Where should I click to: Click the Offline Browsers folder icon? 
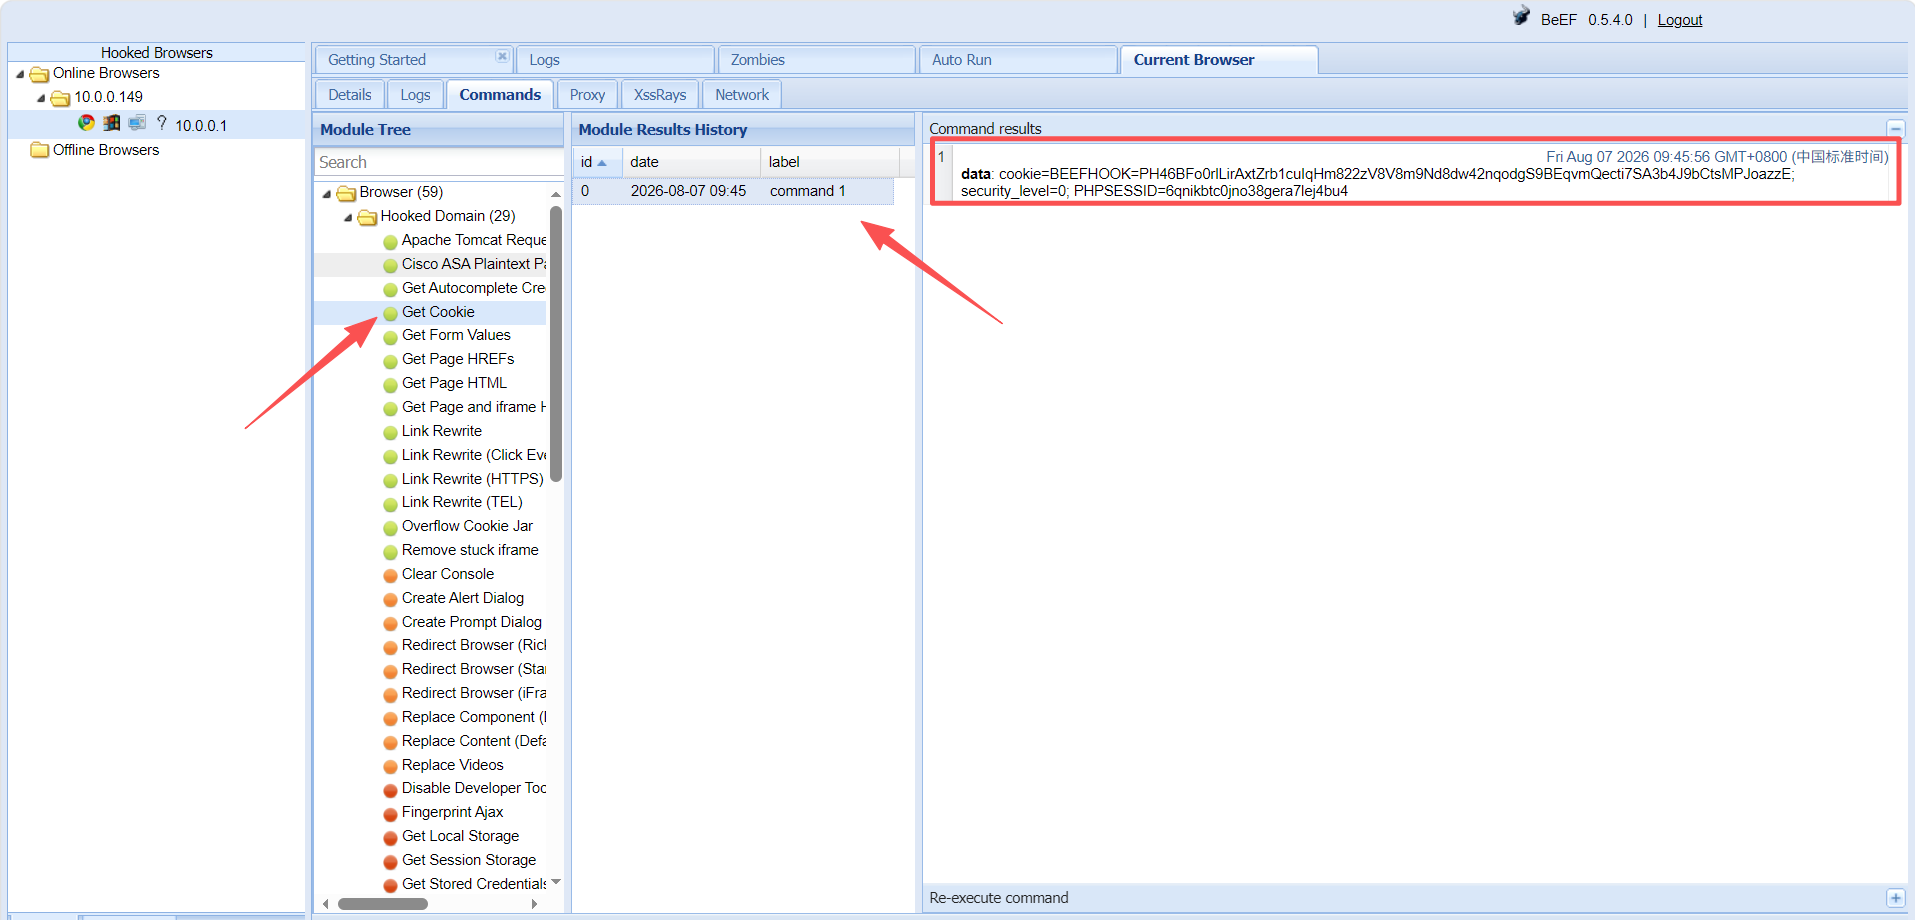[x=40, y=150]
